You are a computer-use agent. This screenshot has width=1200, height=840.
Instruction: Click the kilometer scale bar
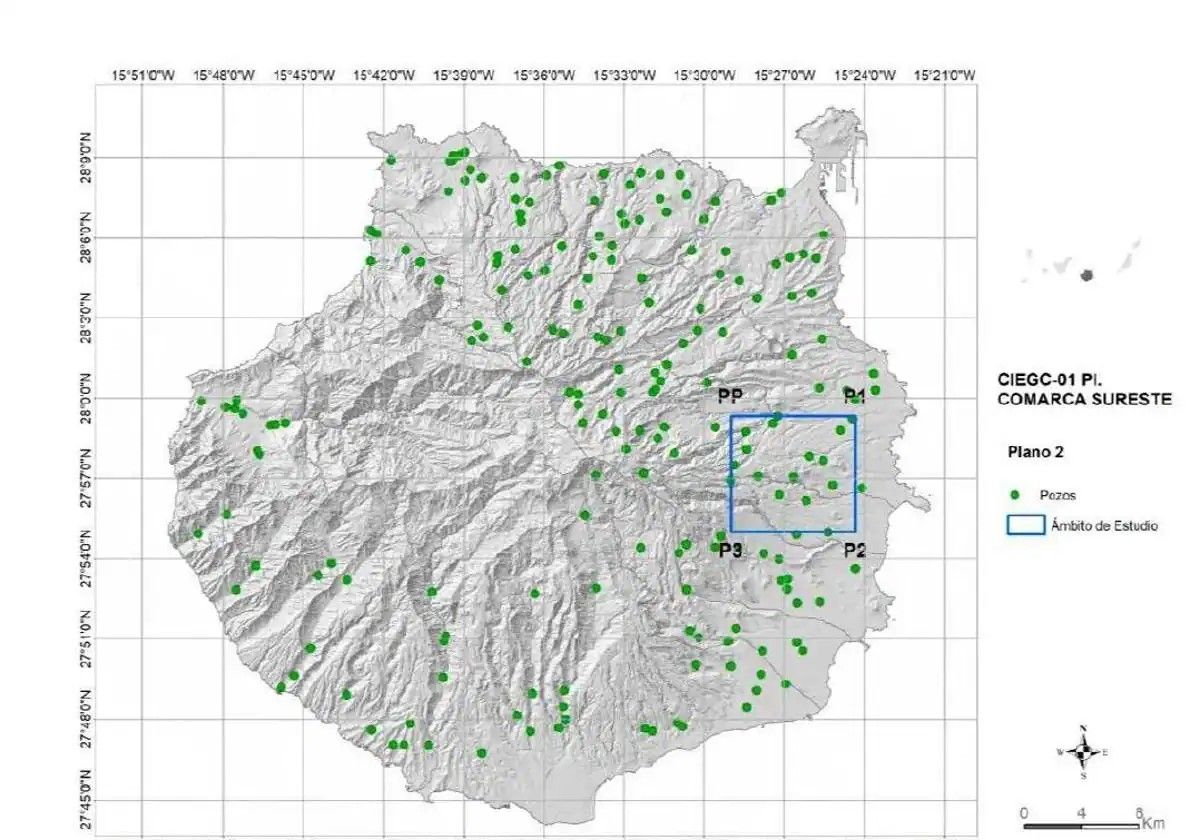(x=1081, y=825)
